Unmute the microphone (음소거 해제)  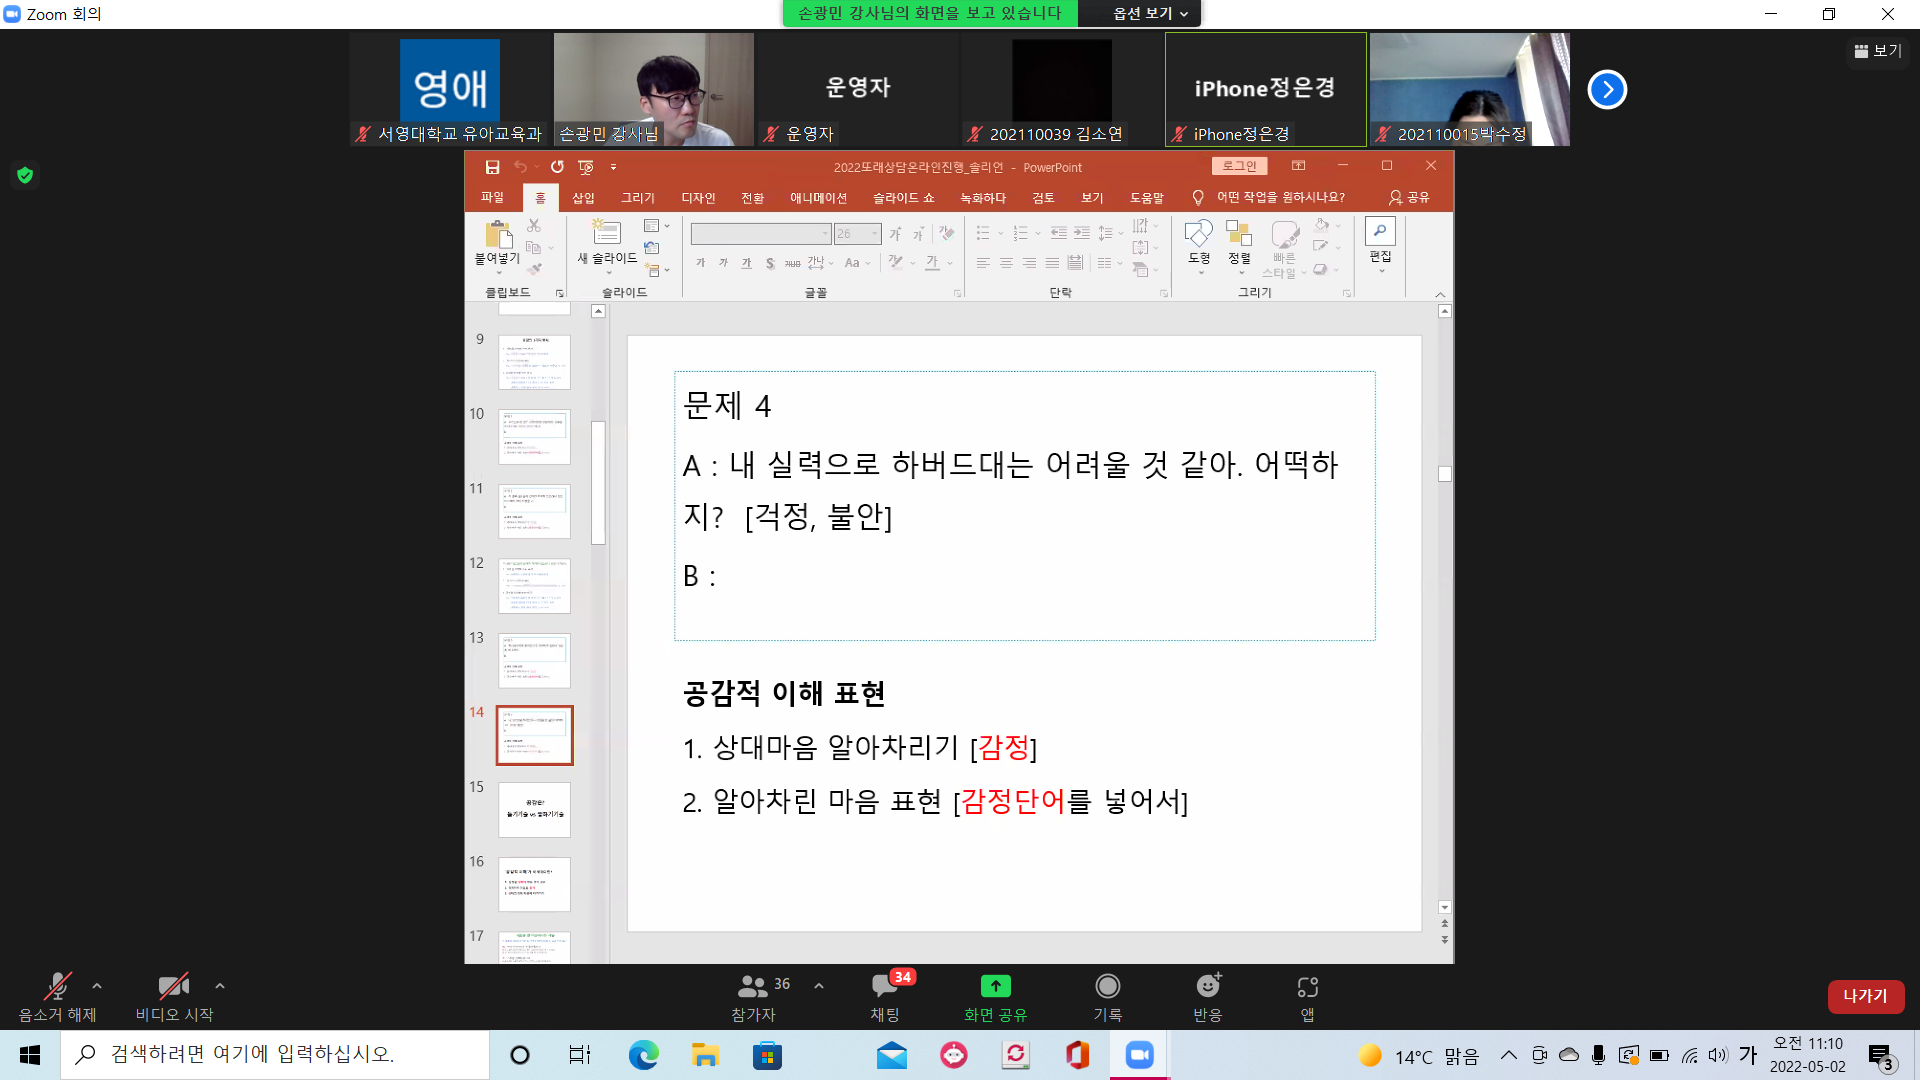(57, 987)
